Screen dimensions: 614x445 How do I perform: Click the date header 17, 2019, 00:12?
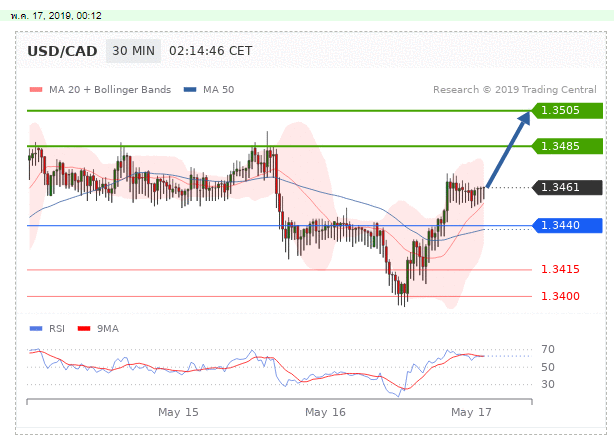pos(56,16)
